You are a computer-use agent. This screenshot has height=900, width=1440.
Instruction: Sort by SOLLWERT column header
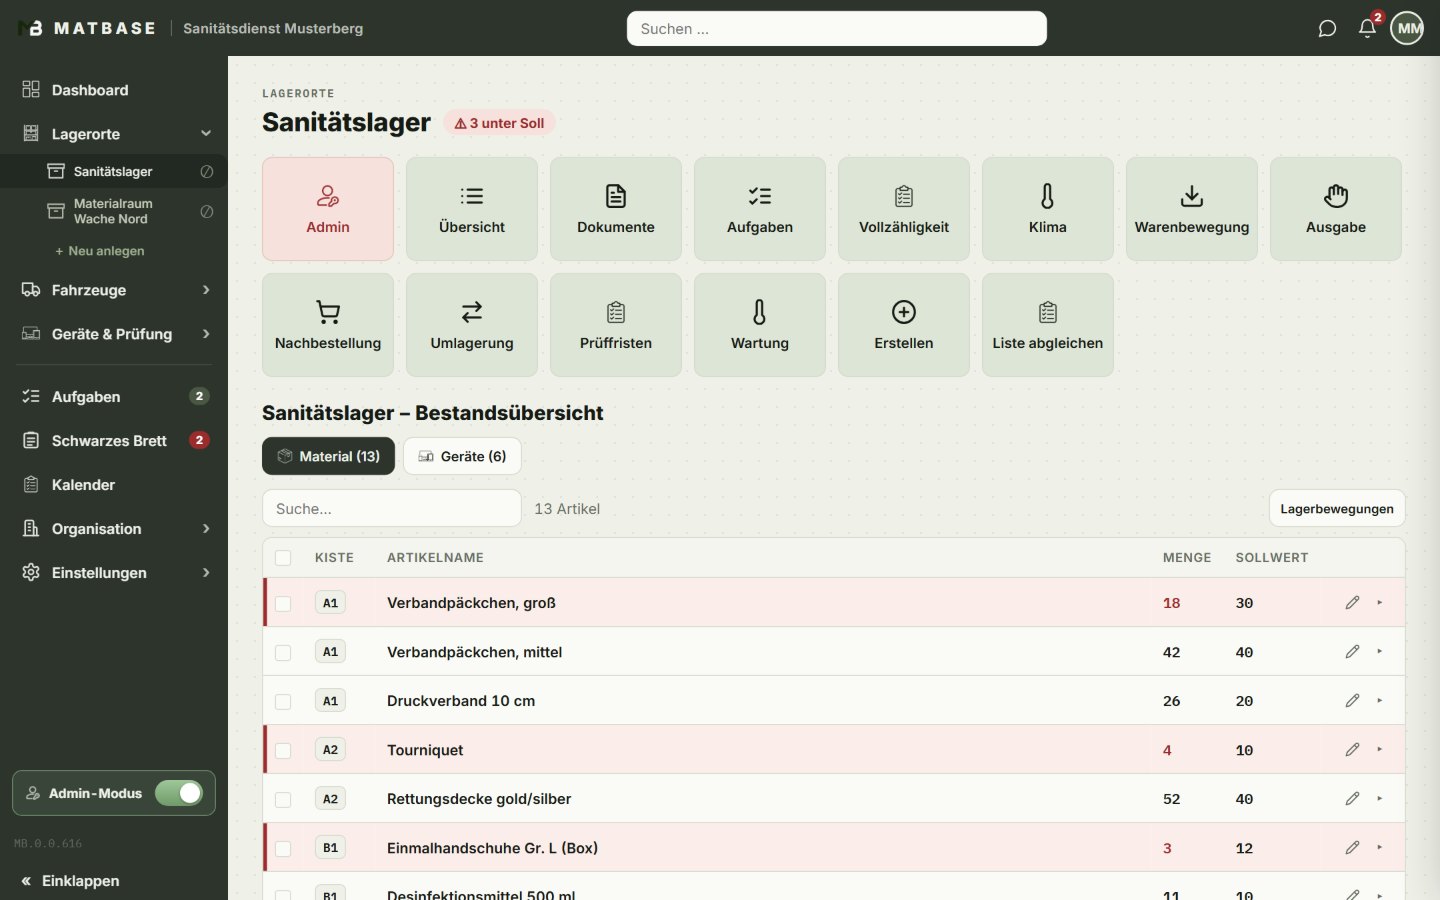coord(1272,558)
